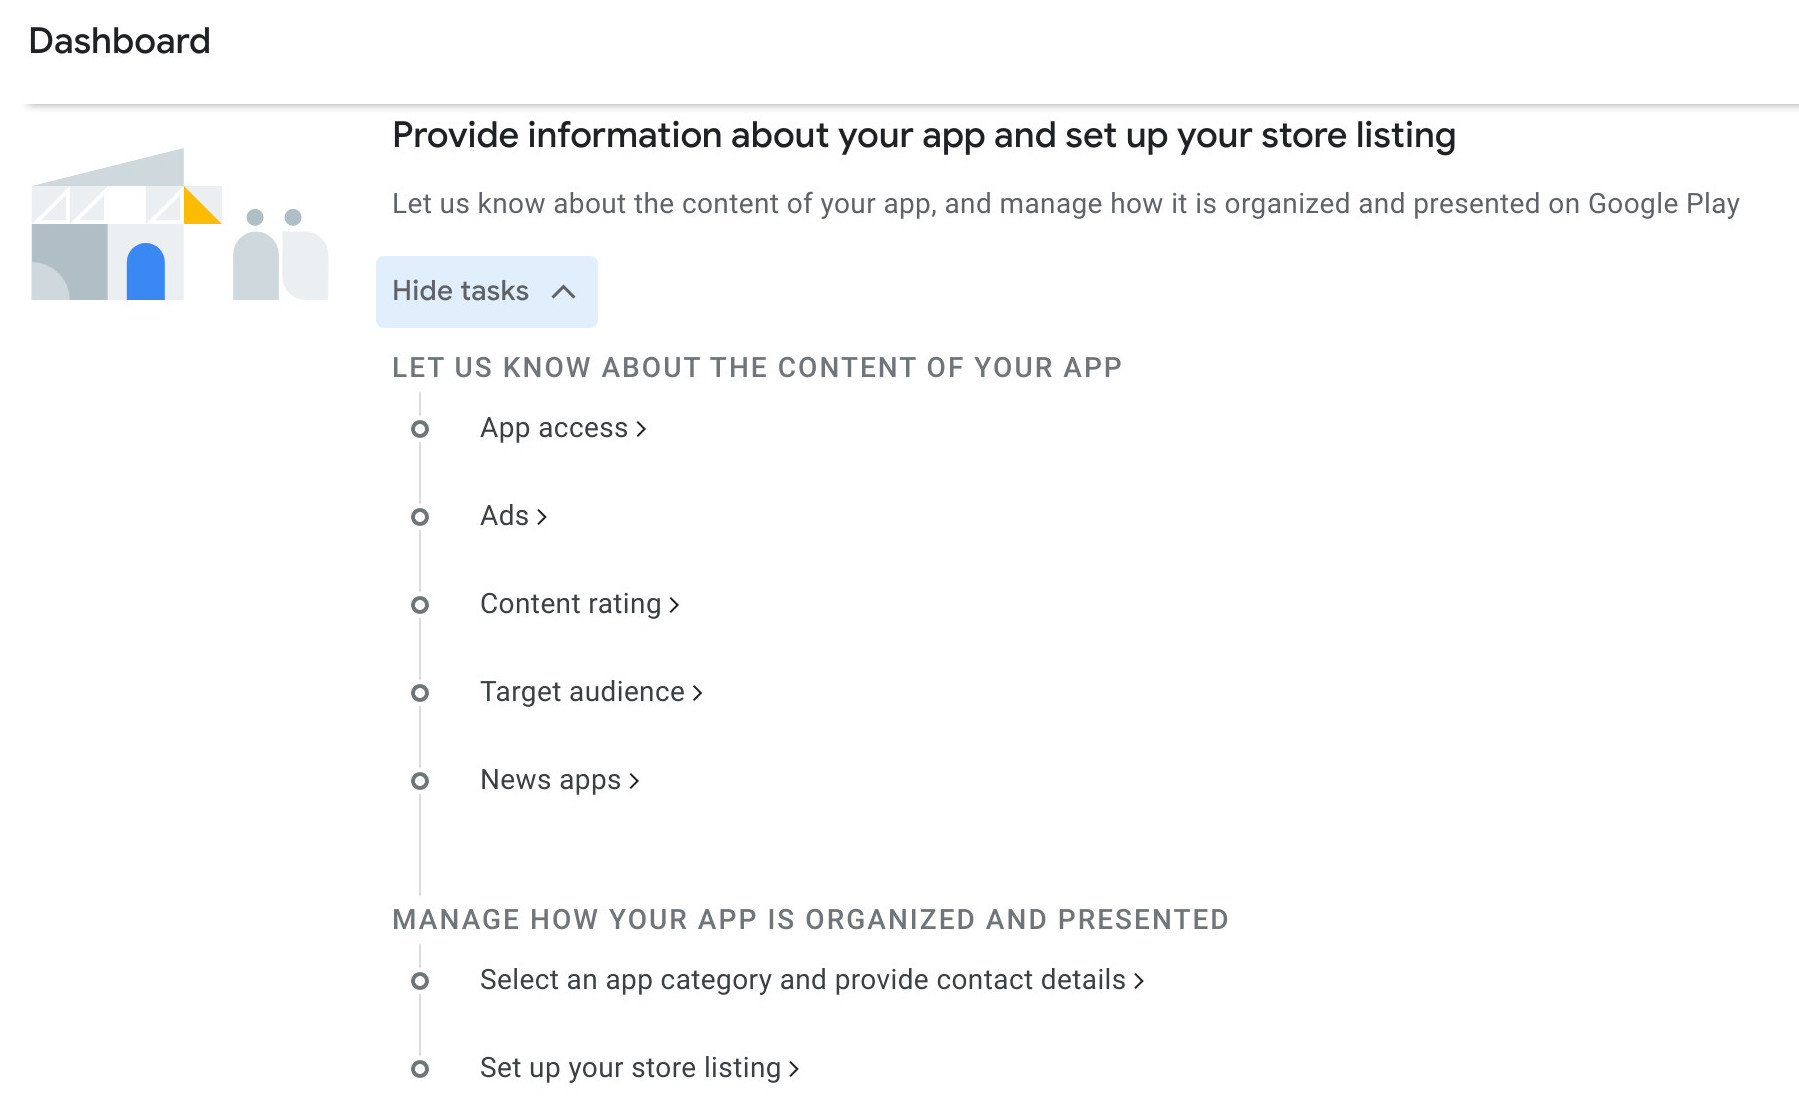The width and height of the screenshot is (1799, 1106).
Task: Click the status circle beside Ads
Action: click(420, 517)
